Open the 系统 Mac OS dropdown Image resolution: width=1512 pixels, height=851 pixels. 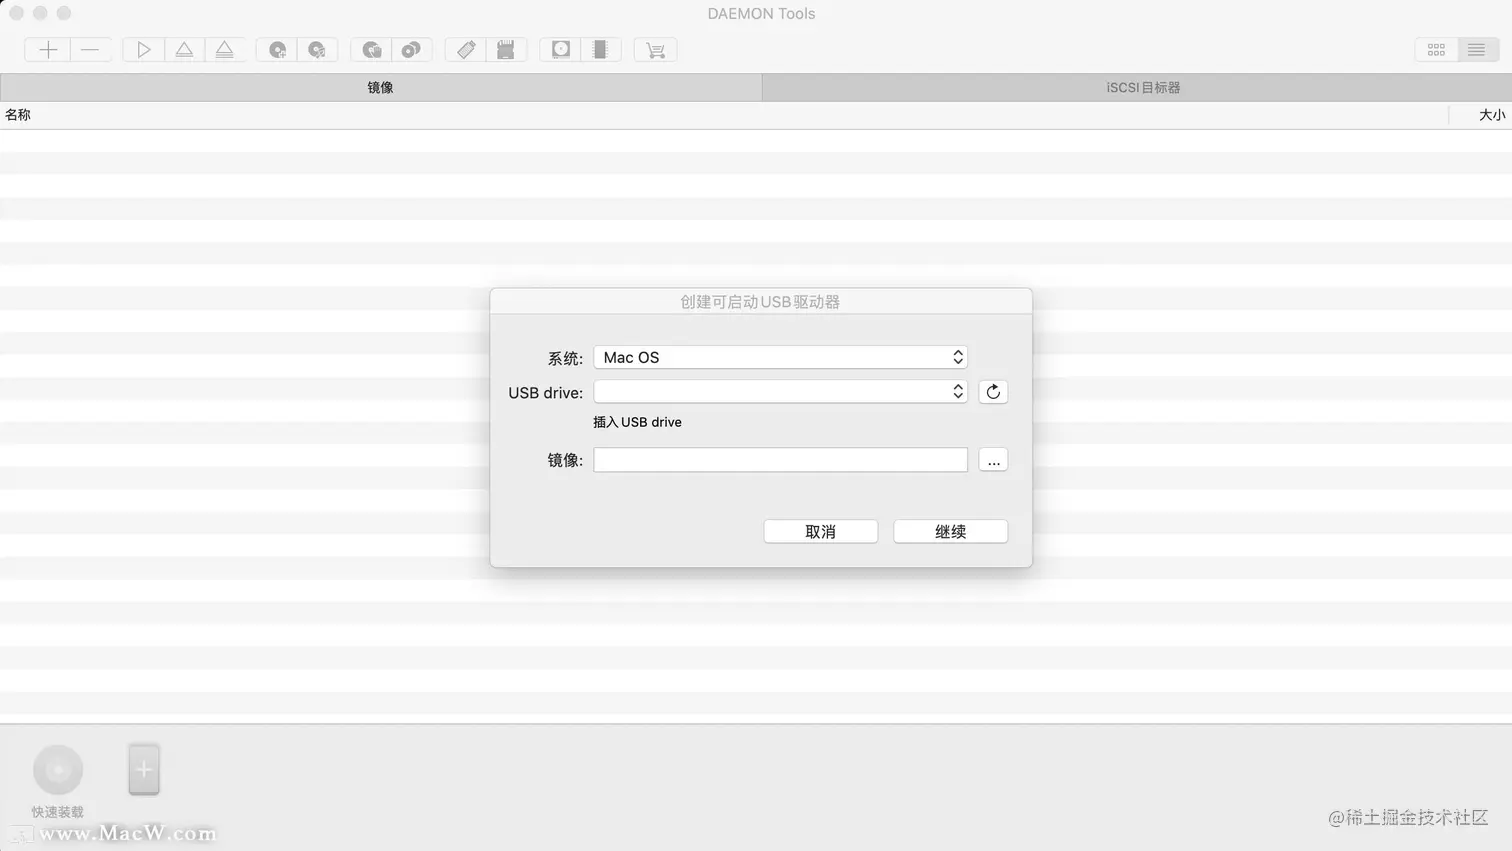(x=780, y=357)
